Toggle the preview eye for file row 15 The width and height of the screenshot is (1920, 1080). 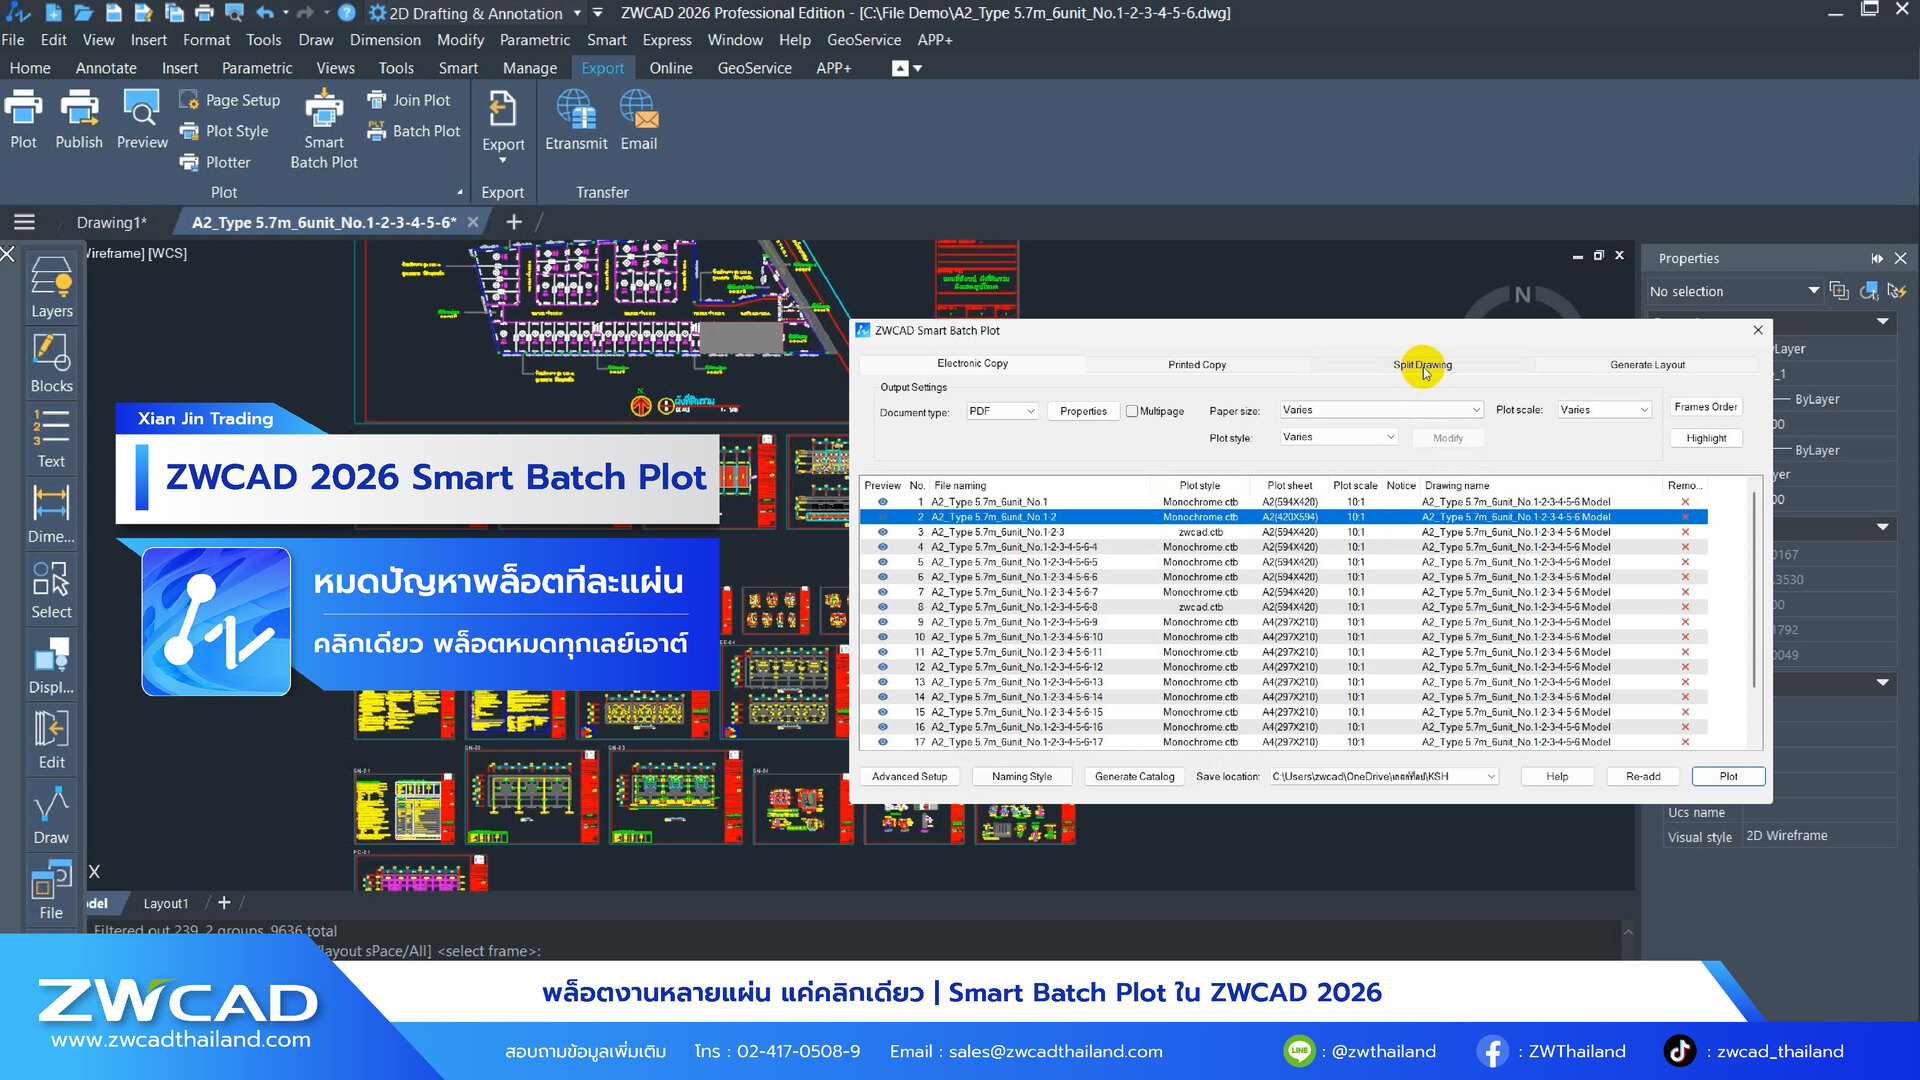tap(883, 712)
